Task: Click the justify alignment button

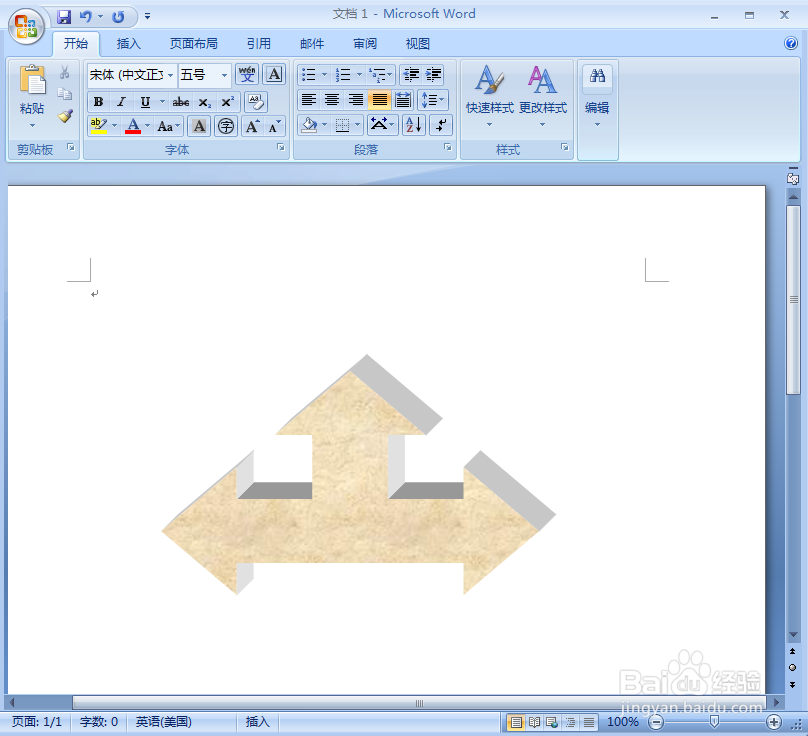Action: pyautogui.click(x=380, y=99)
